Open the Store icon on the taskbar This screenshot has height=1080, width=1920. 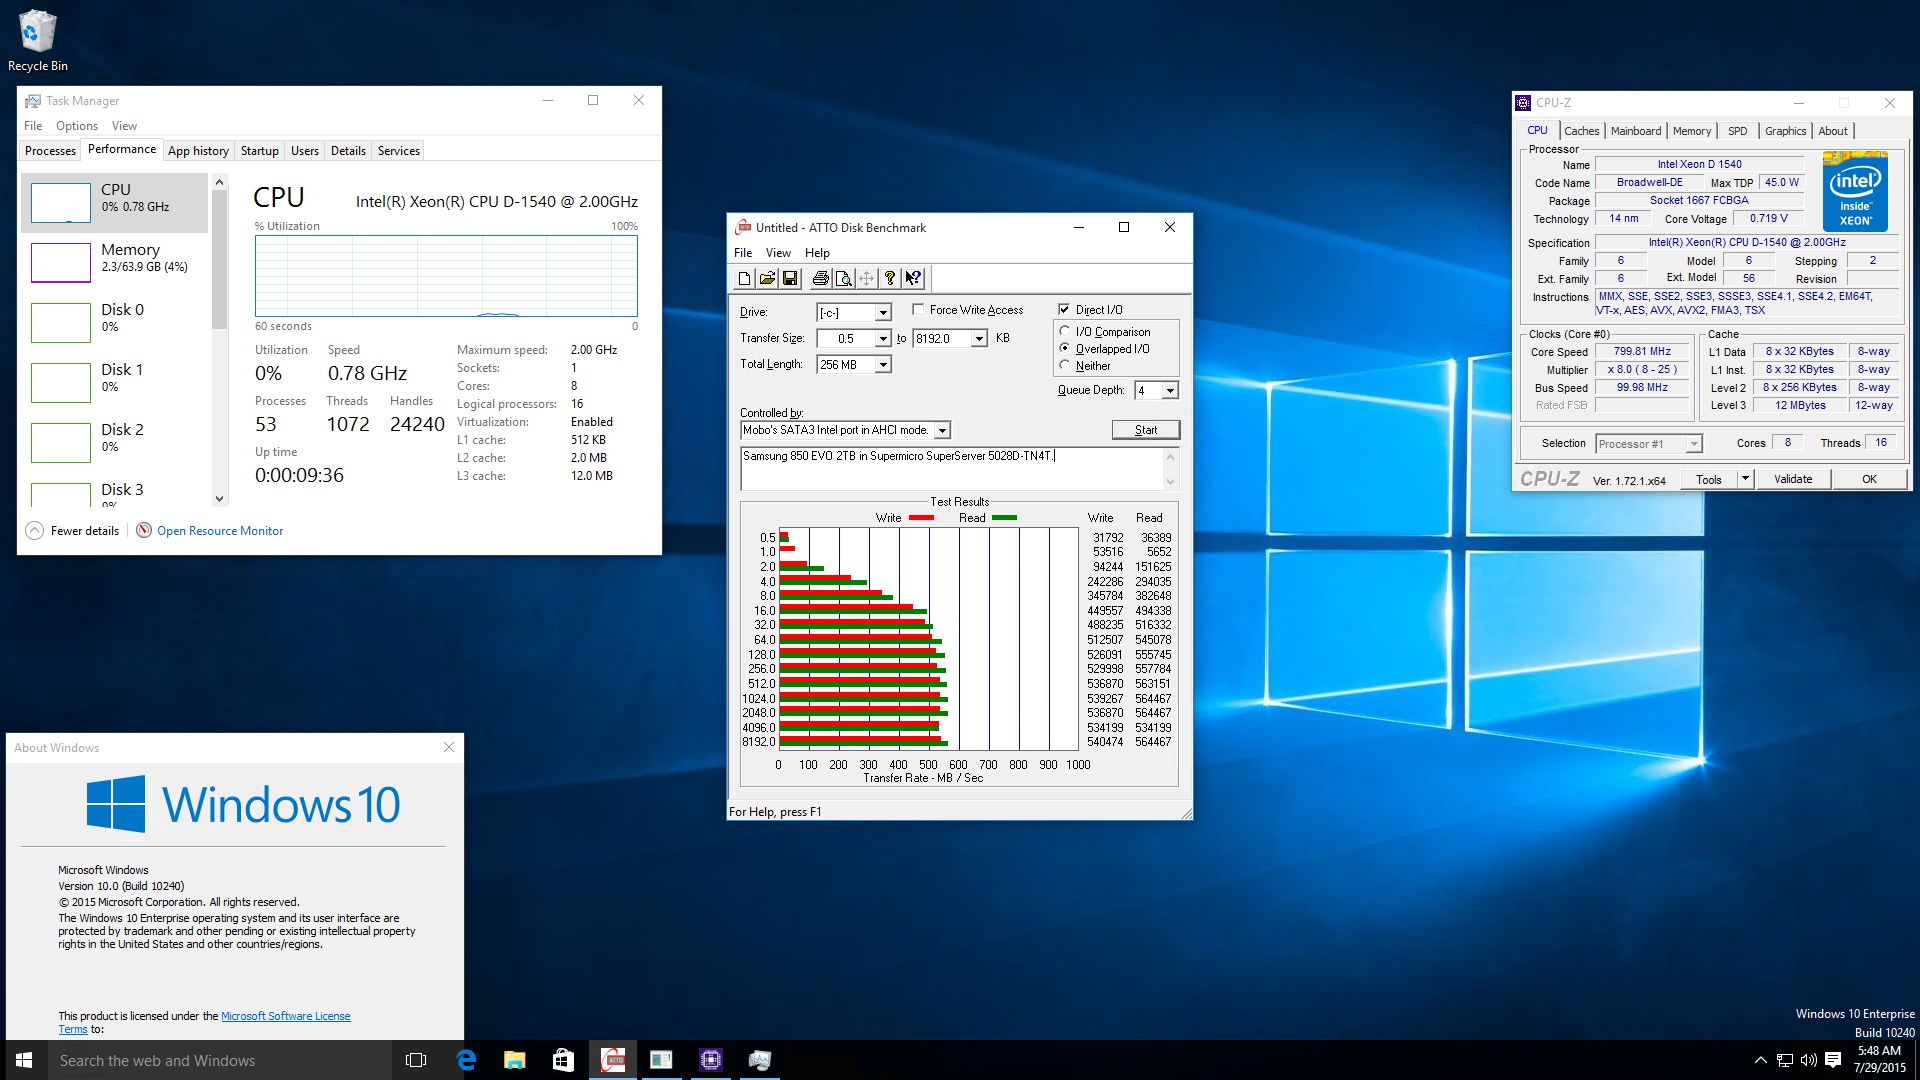(x=563, y=1060)
